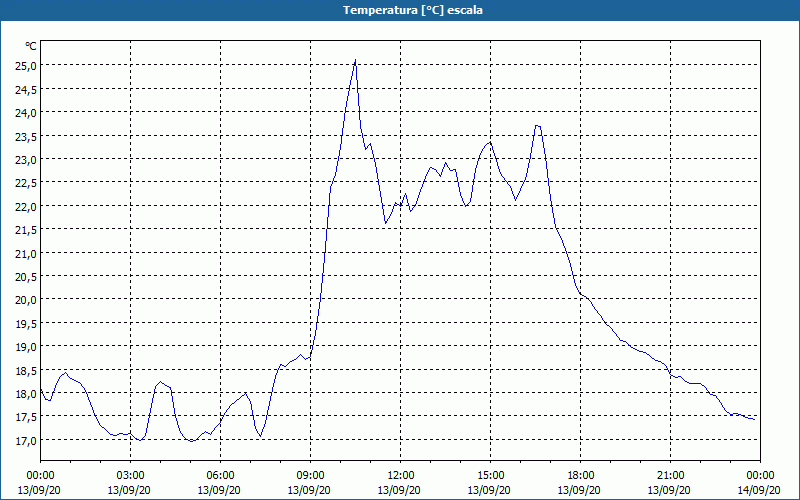This screenshot has height=500, width=800.
Task: Click the 21,5 axis label
Action: [26, 230]
